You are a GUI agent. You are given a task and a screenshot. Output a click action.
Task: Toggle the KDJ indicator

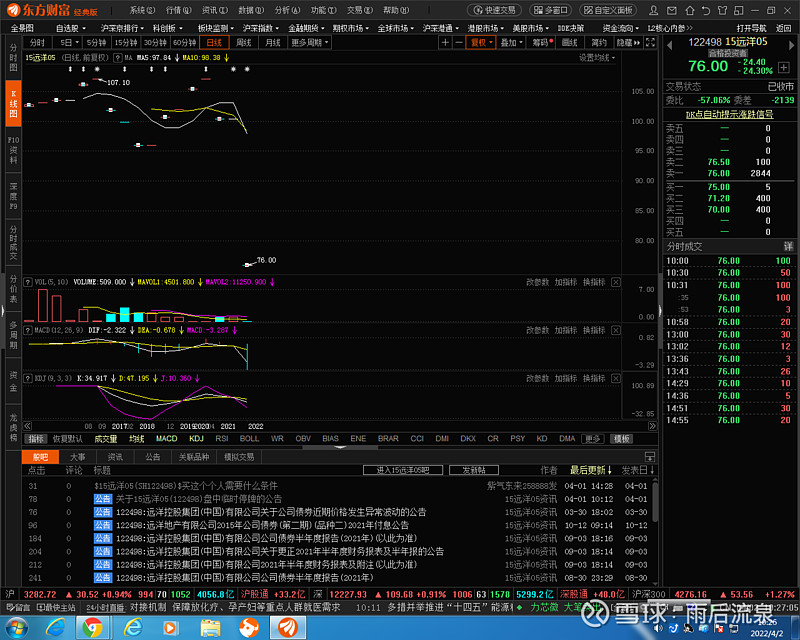[x=196, y=439]
